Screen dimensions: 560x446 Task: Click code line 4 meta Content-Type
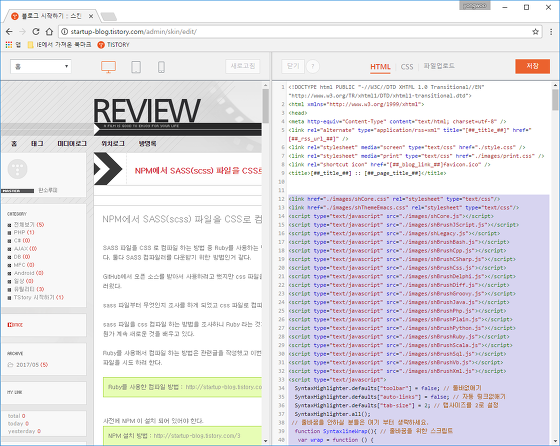(397, 121)
